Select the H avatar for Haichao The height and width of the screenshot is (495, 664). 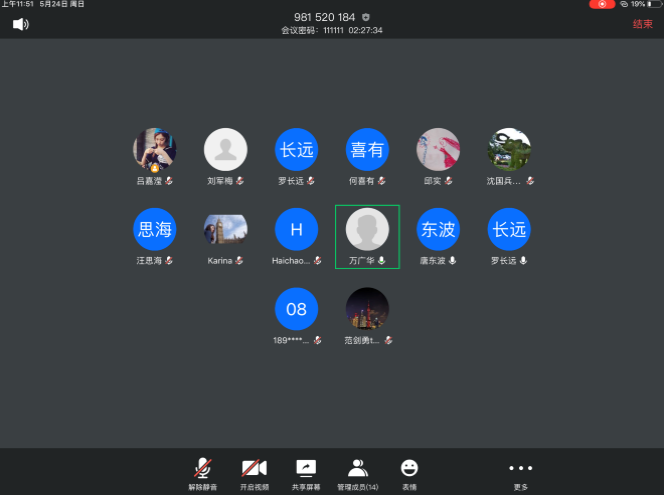click(x=296, y=230)
